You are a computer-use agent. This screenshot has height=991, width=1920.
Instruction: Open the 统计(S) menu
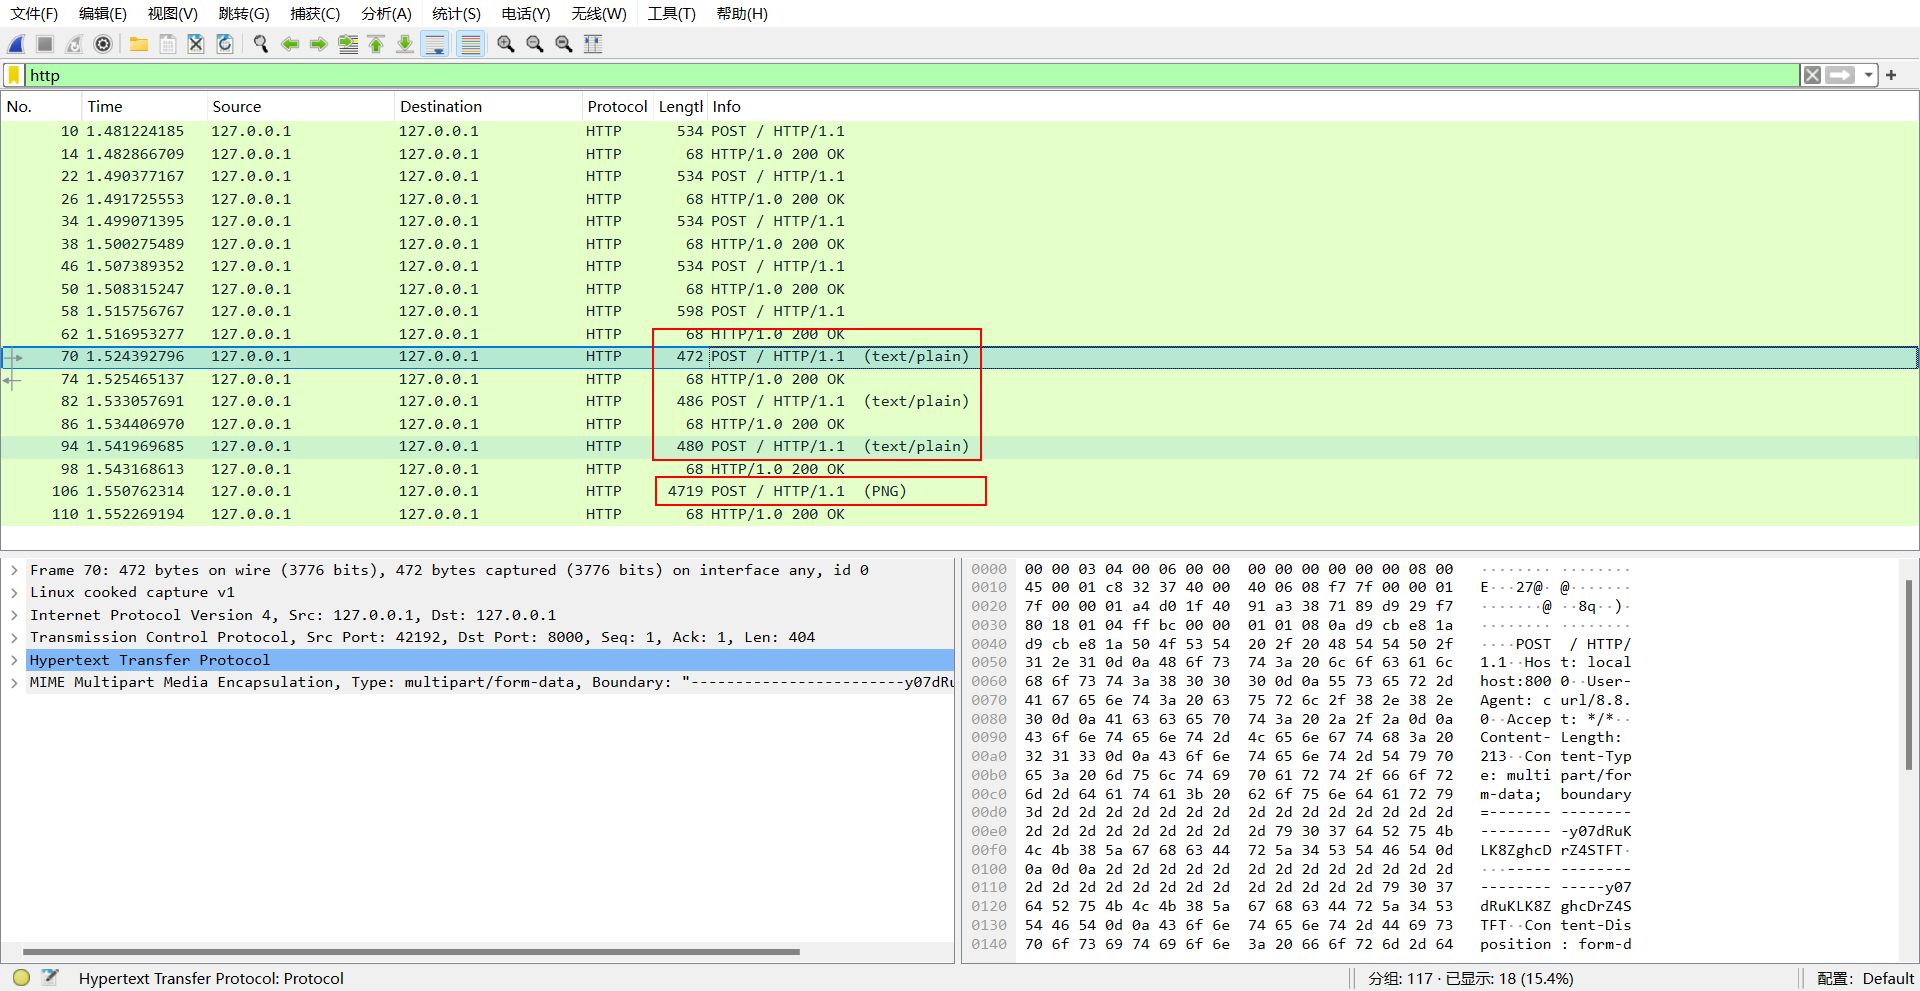[x=456, y=14]
